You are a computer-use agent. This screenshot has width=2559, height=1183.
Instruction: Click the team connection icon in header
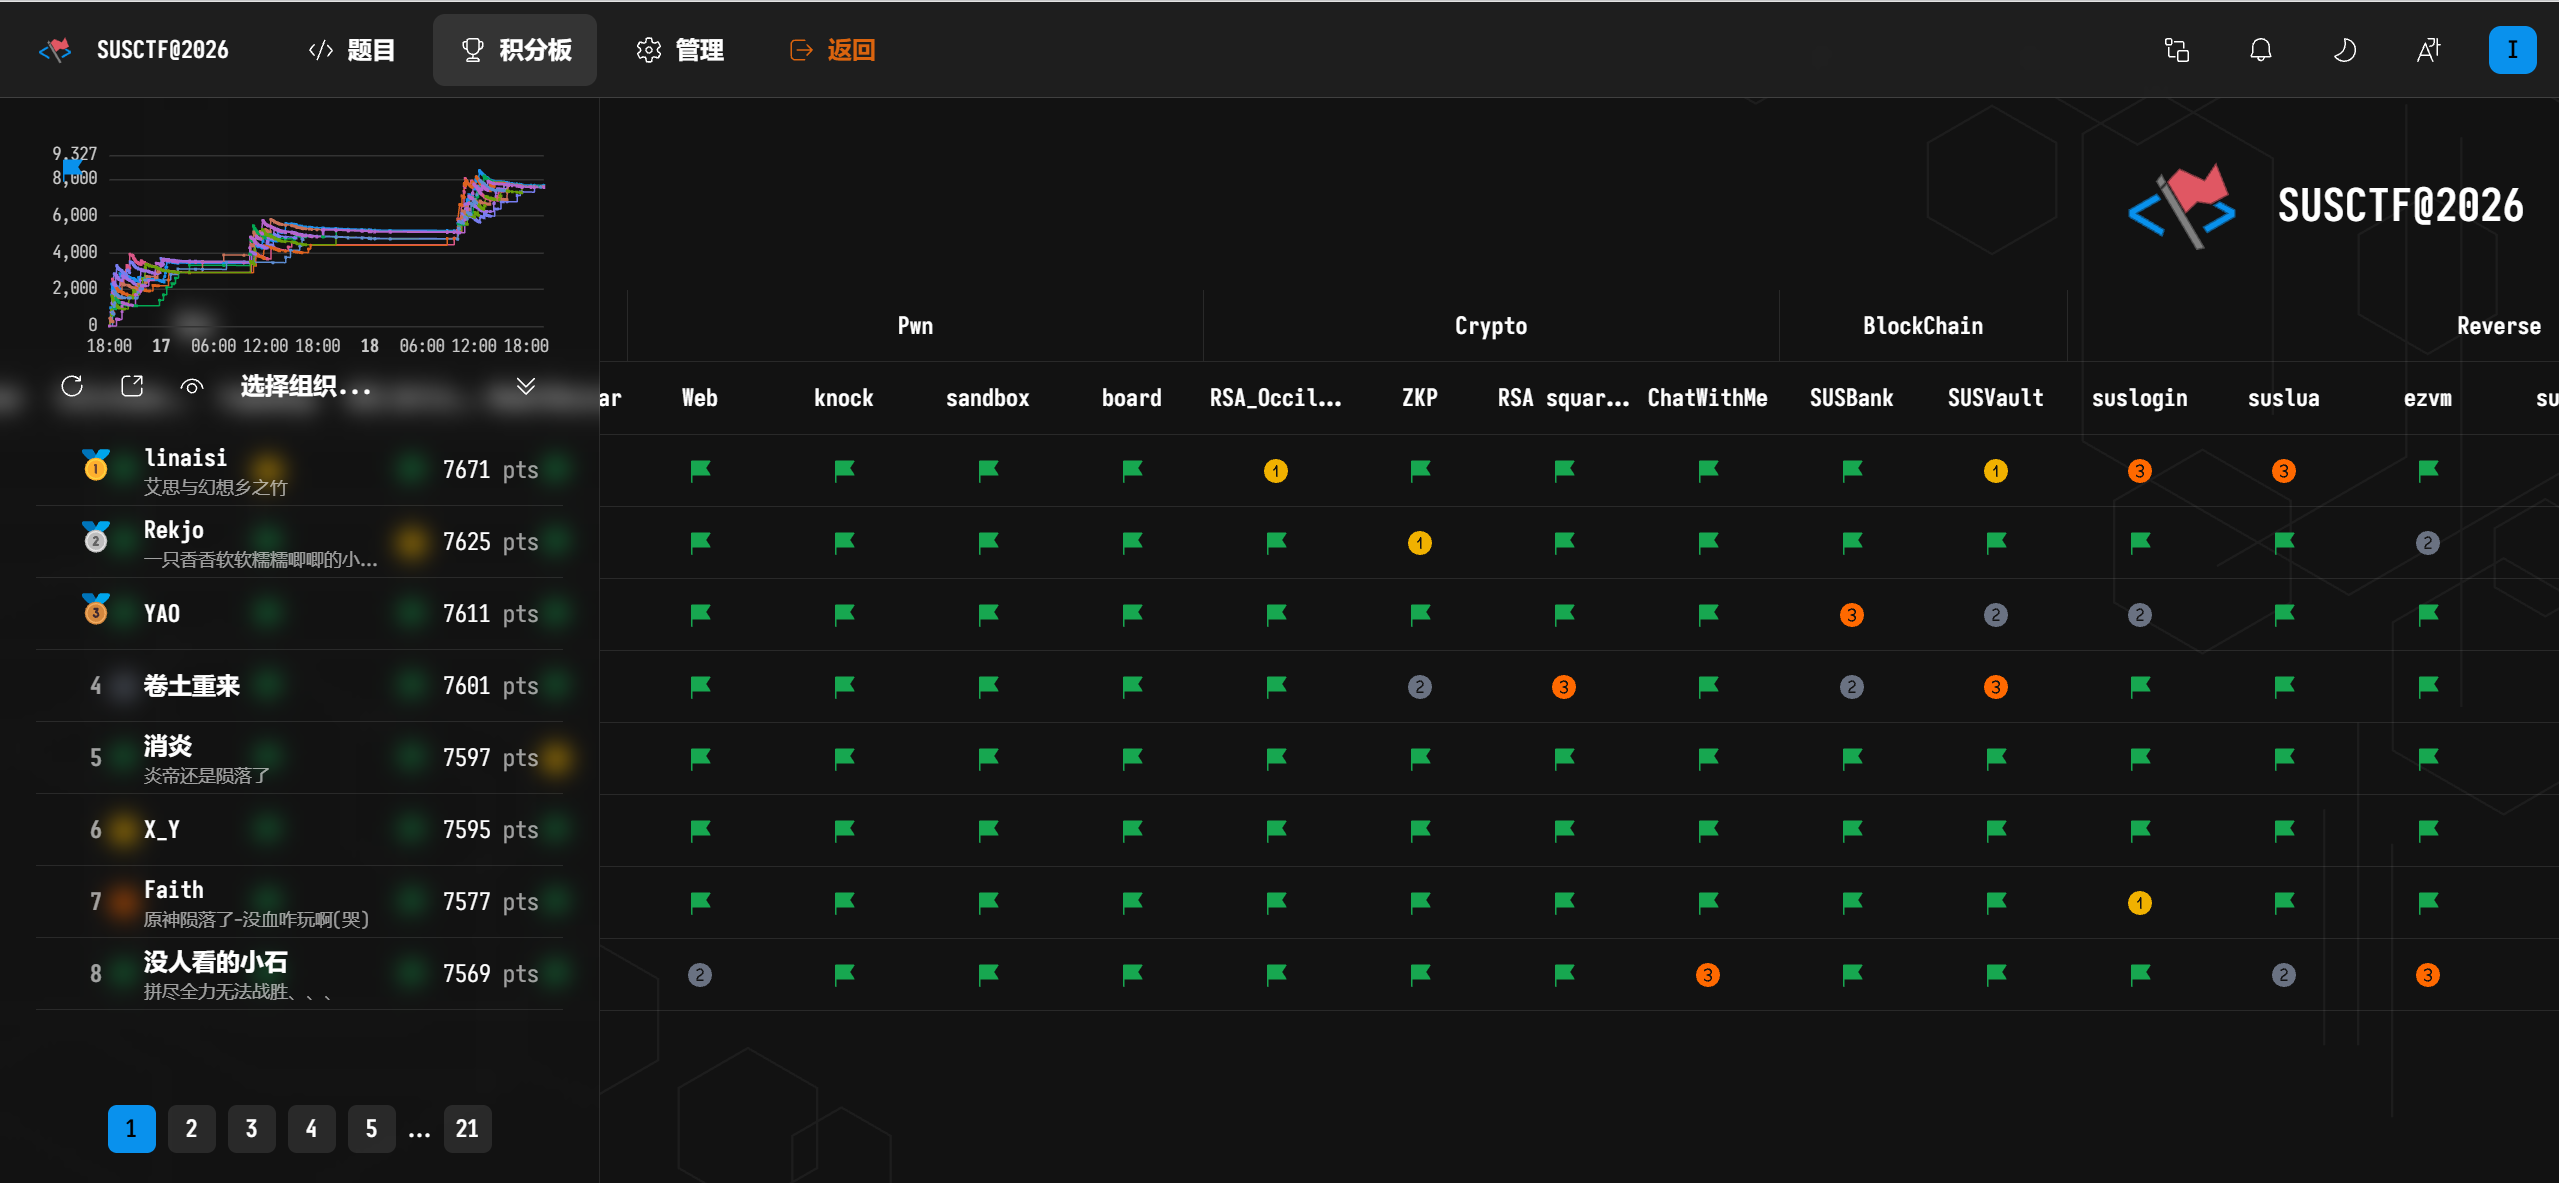2177,50
